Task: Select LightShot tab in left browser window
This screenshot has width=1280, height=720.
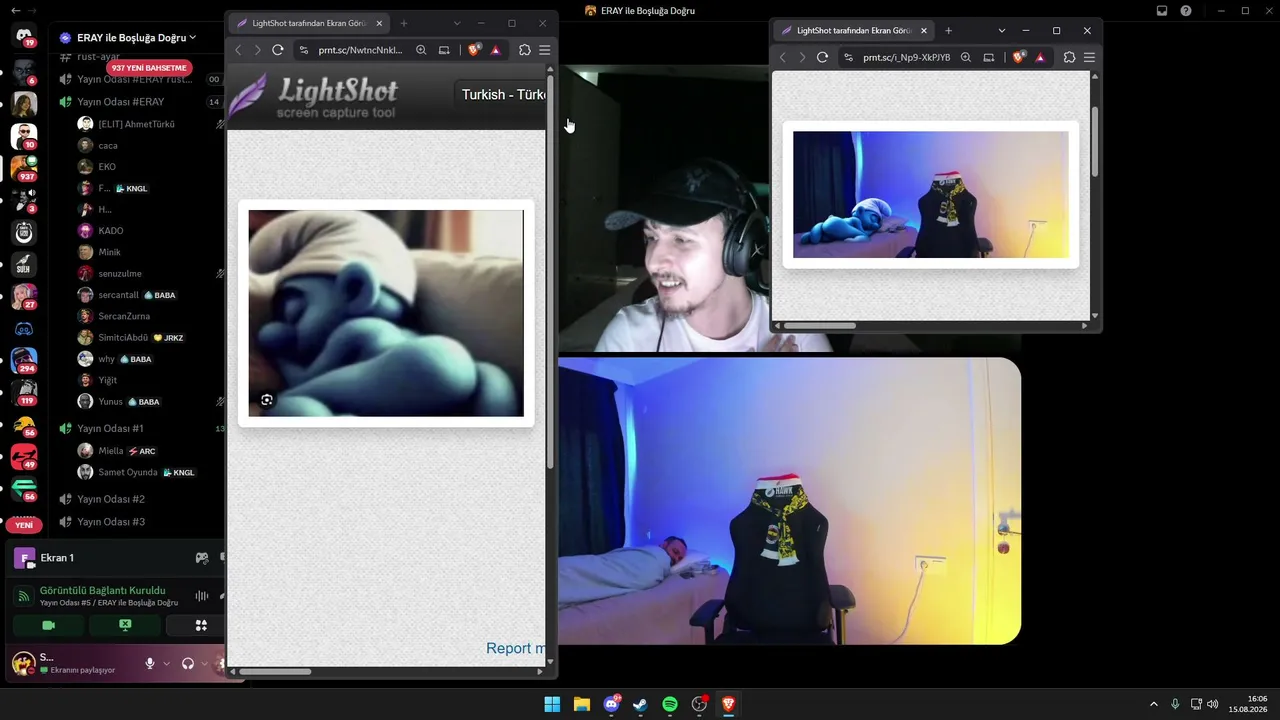Action: [x=309, y=23]
